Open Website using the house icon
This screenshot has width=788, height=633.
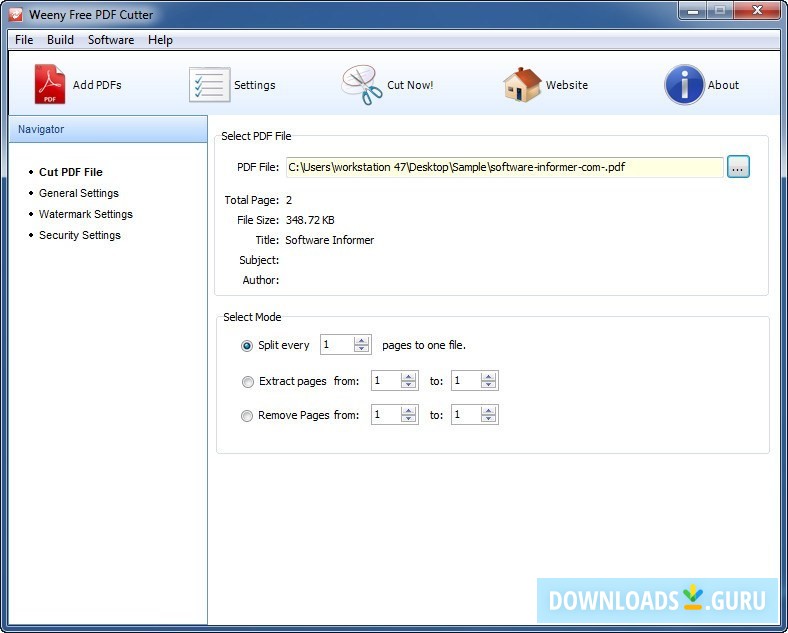pos(522,84)
